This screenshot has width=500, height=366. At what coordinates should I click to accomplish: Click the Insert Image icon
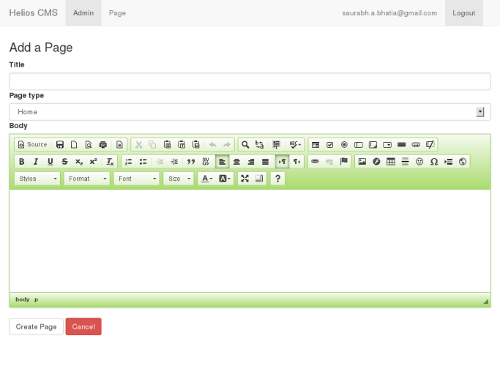pyautogui.click(x=362, y=162)
